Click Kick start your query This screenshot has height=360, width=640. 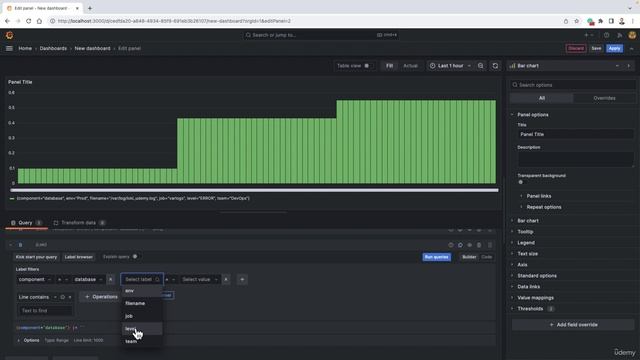point(36,257)
